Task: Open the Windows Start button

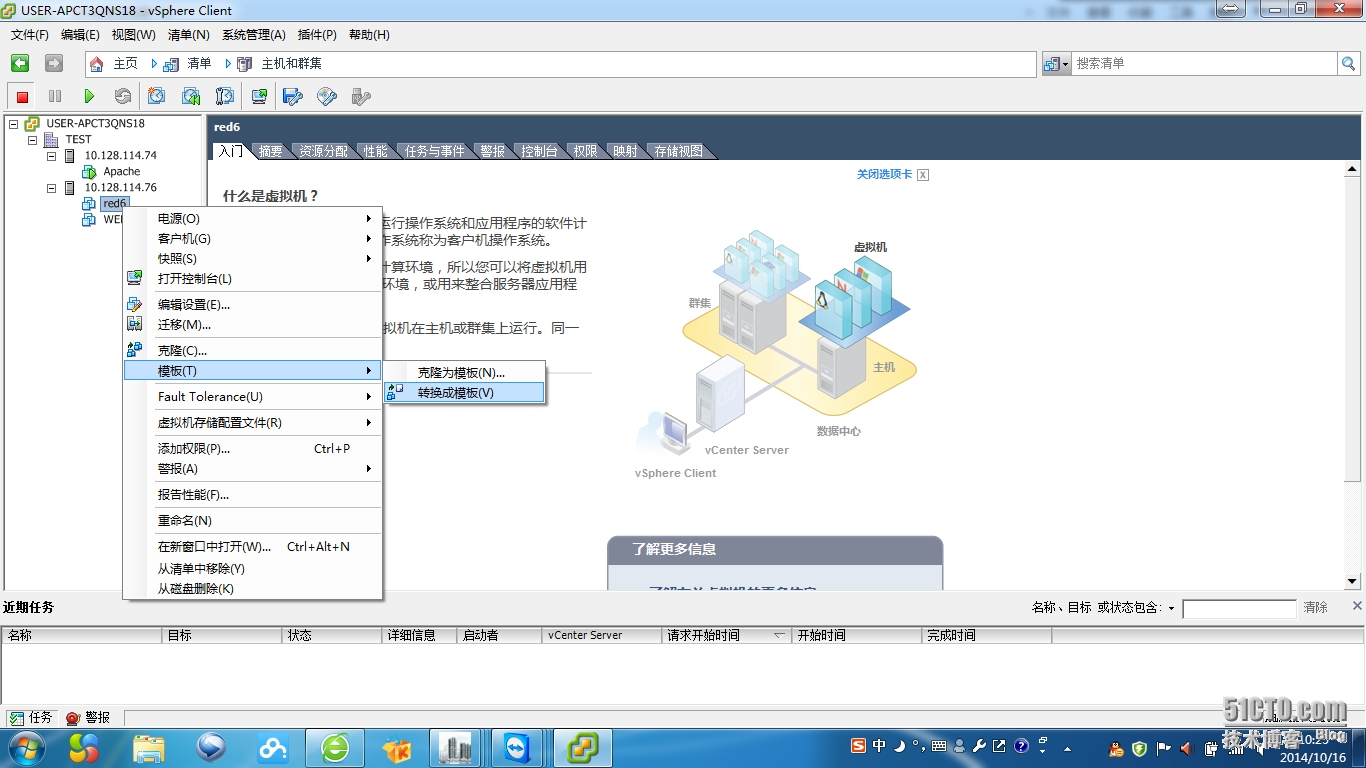Action: pos(25,747)
